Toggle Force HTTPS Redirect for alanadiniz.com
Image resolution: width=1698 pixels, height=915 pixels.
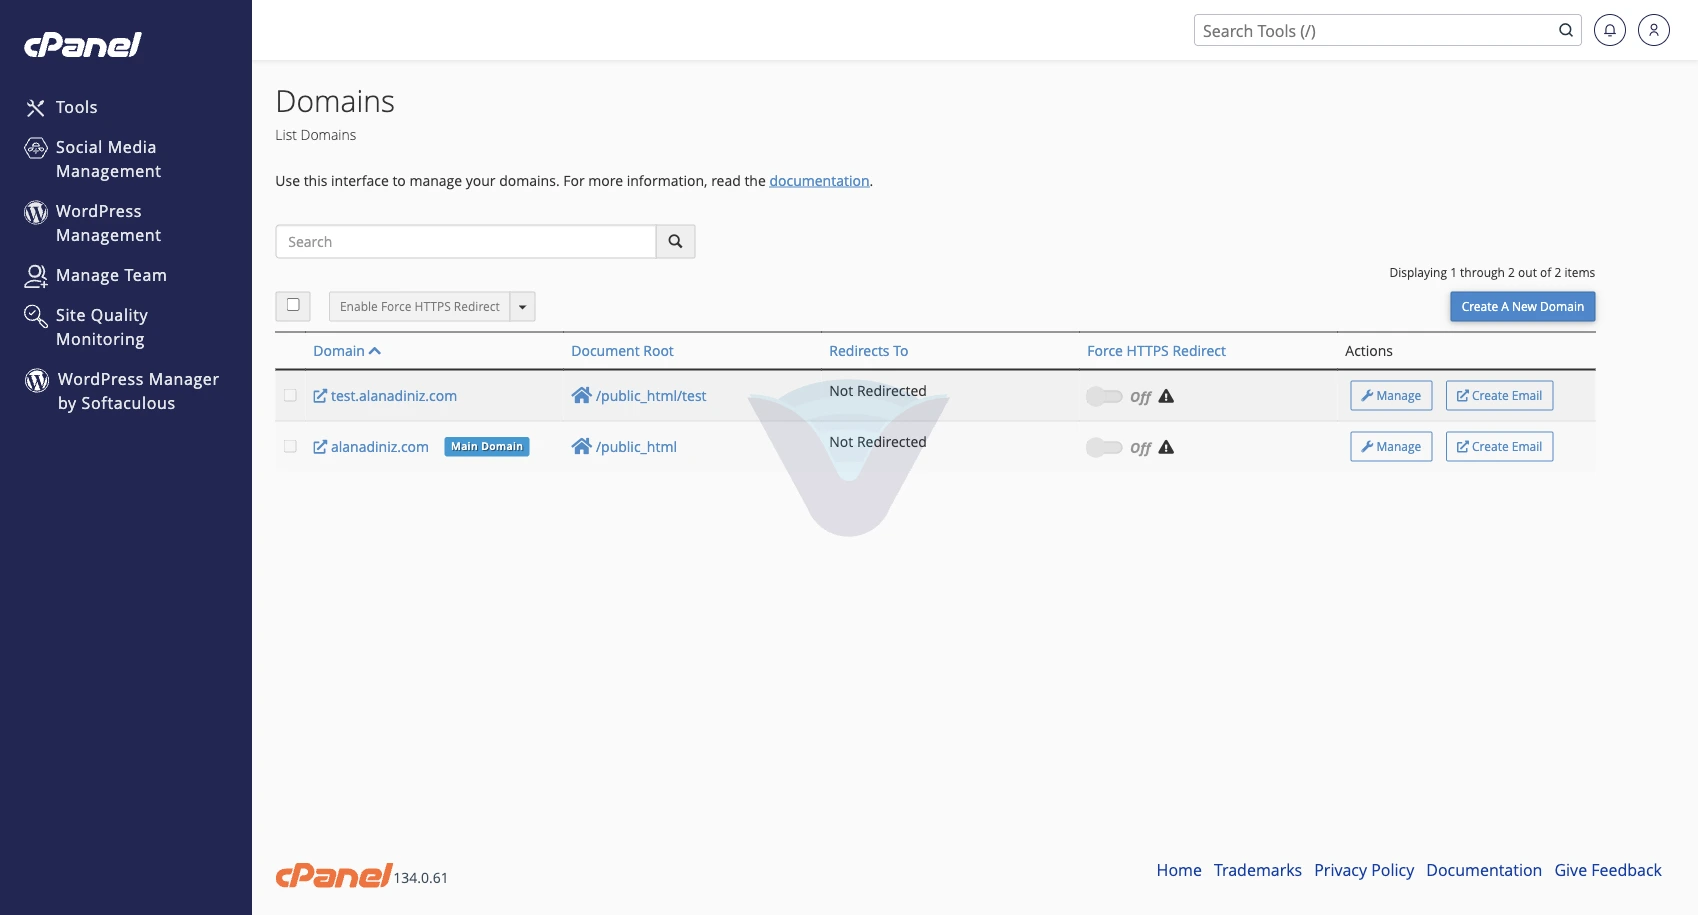1105,447
